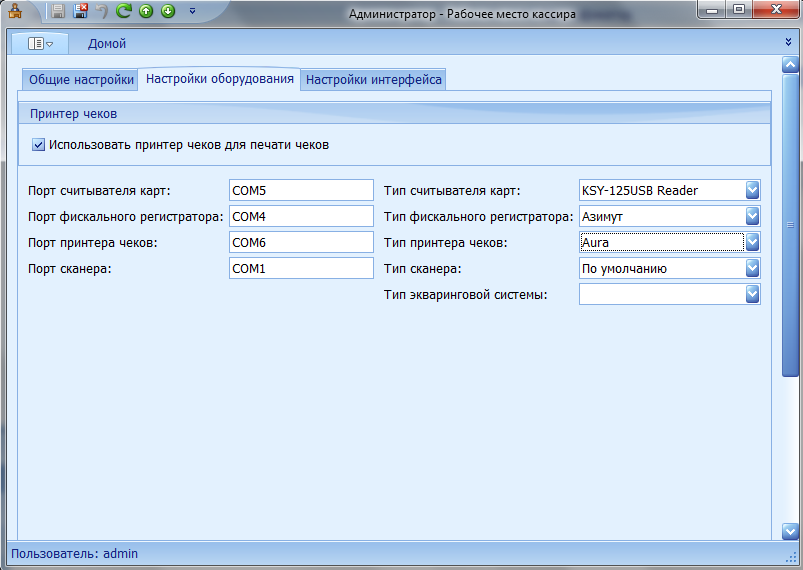Expand the card reader type dropdown
This screenshot has width=803, height=570.
[x=752, y=190]
